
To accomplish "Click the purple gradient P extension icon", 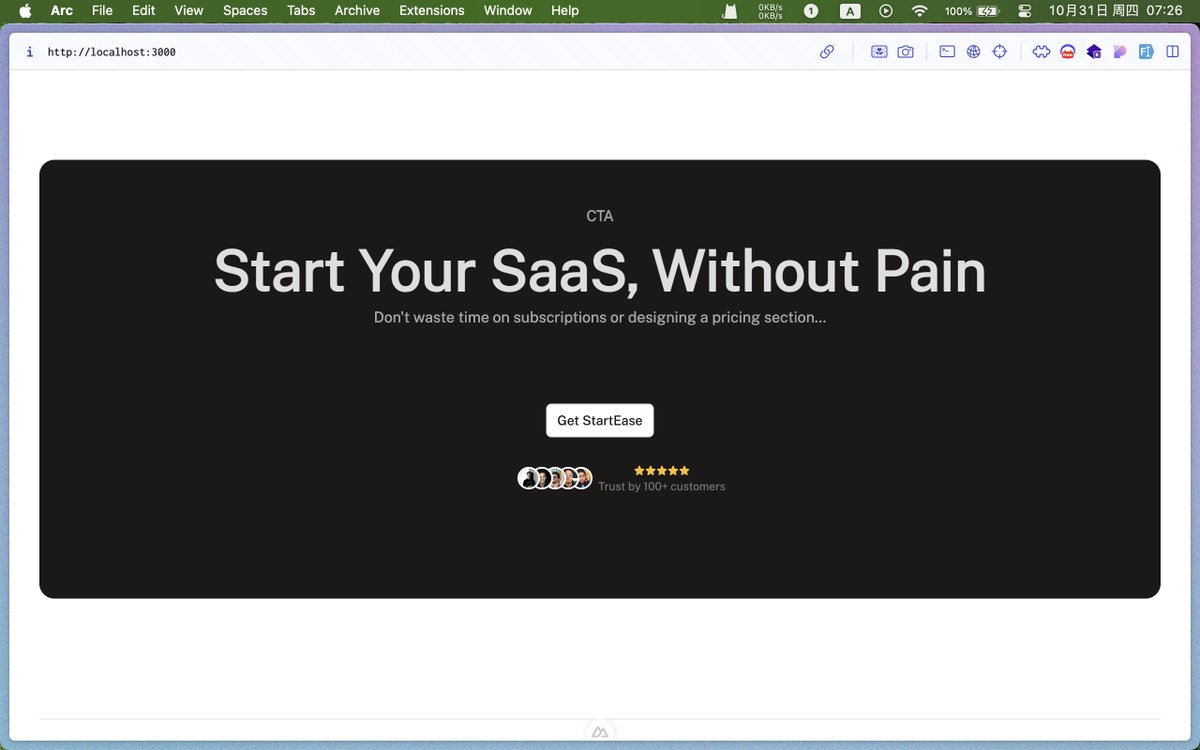I will coord(1120,52).
